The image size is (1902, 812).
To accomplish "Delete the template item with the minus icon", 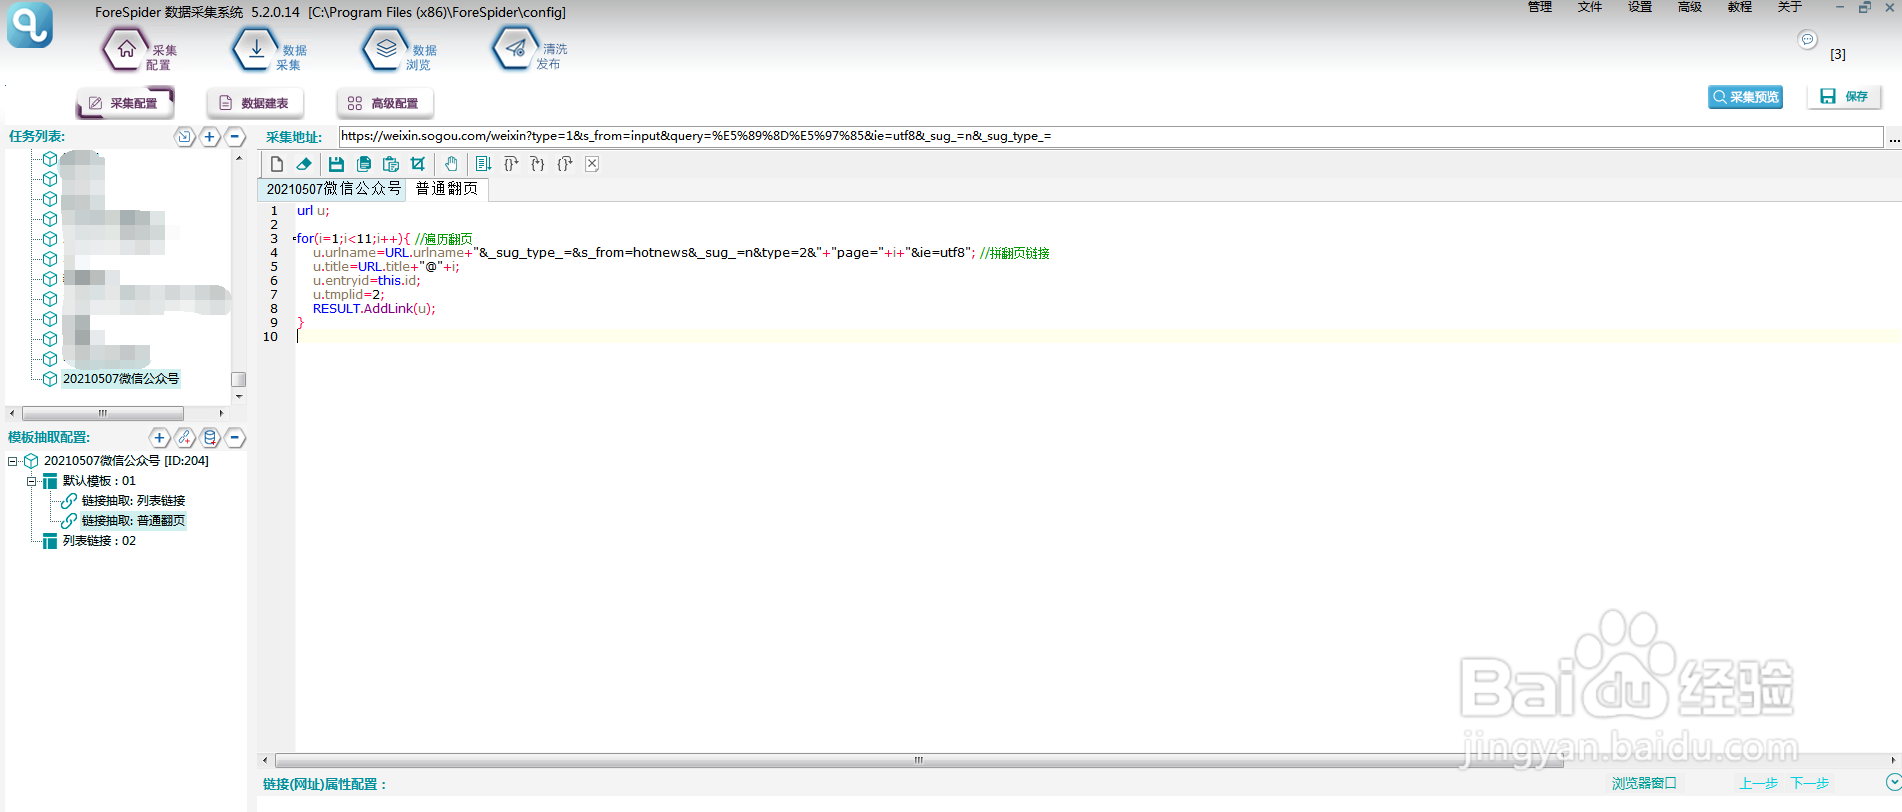I will [235, 438].
